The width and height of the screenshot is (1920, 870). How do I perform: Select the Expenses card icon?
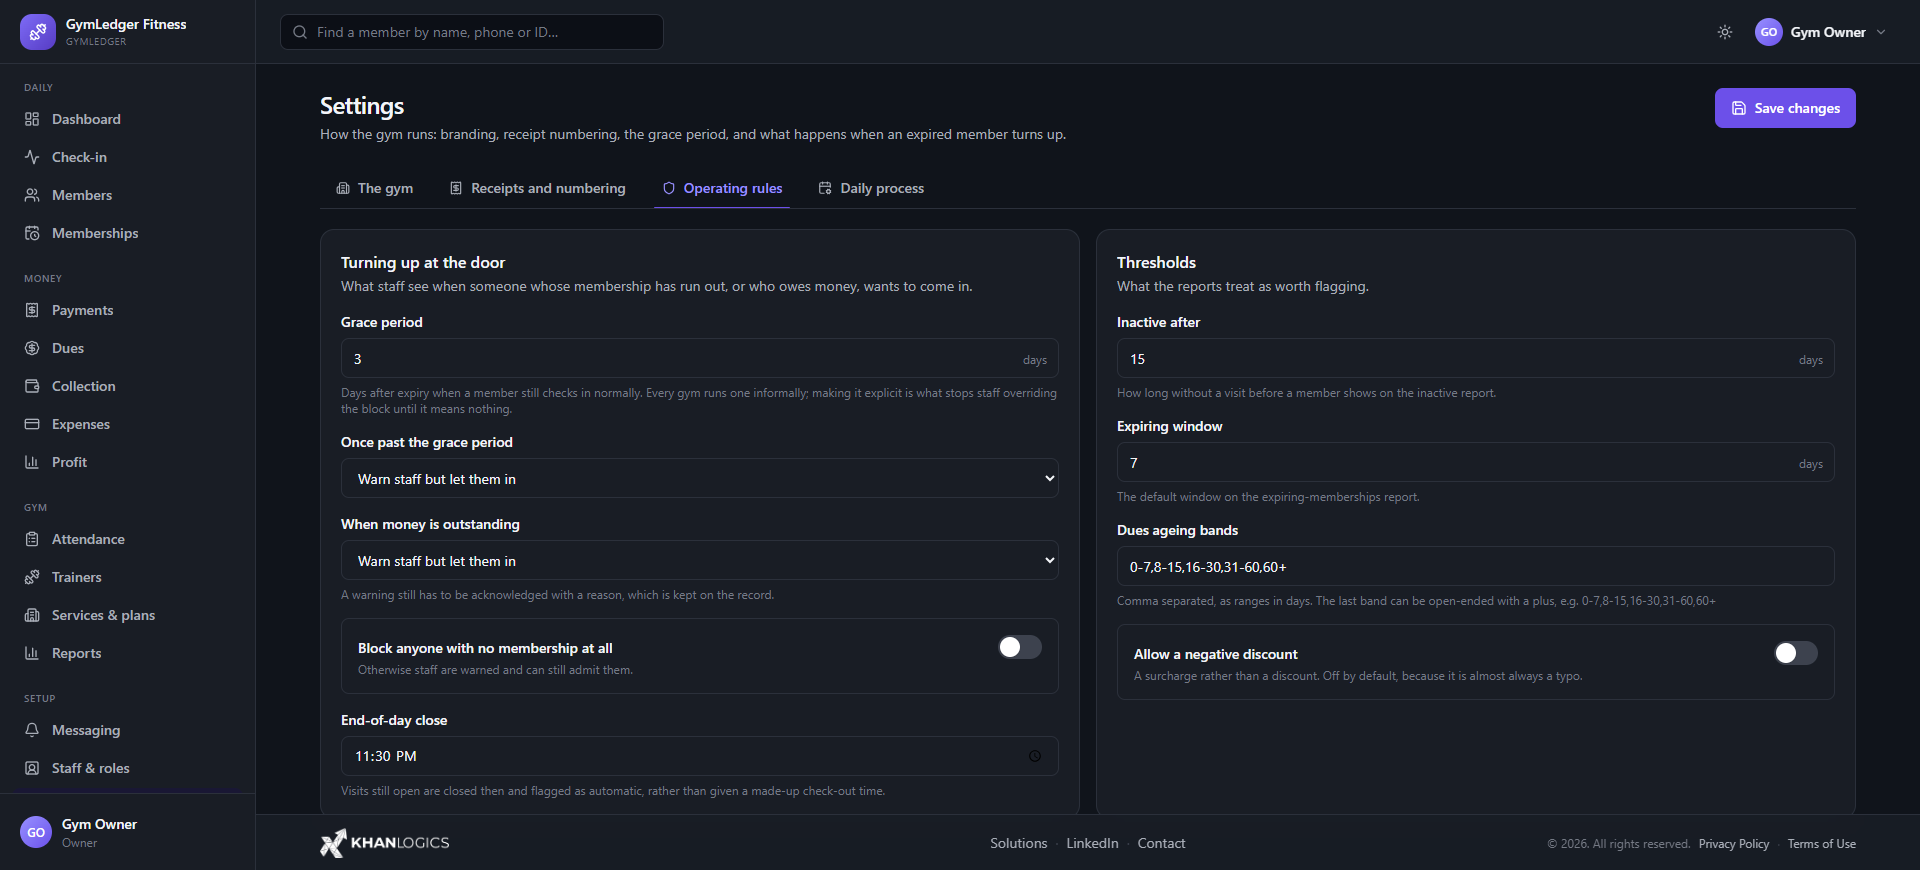point(32,424)
